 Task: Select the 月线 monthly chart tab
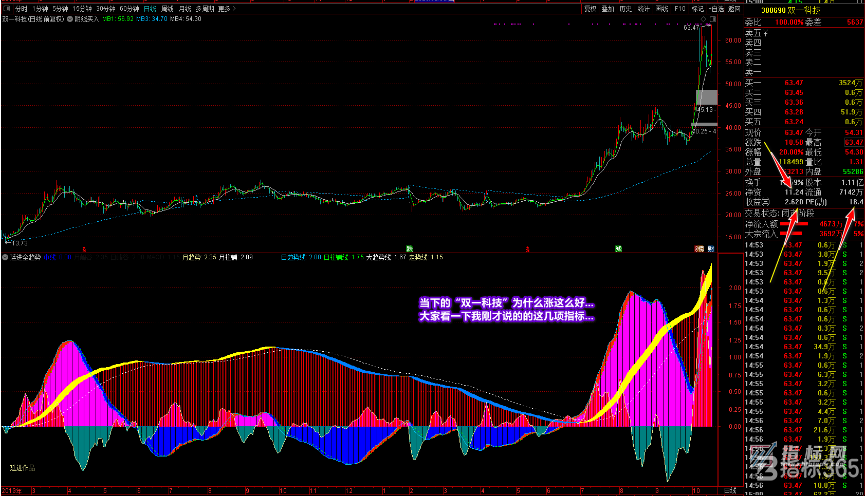pyautogui.click(x=185, y=9)
